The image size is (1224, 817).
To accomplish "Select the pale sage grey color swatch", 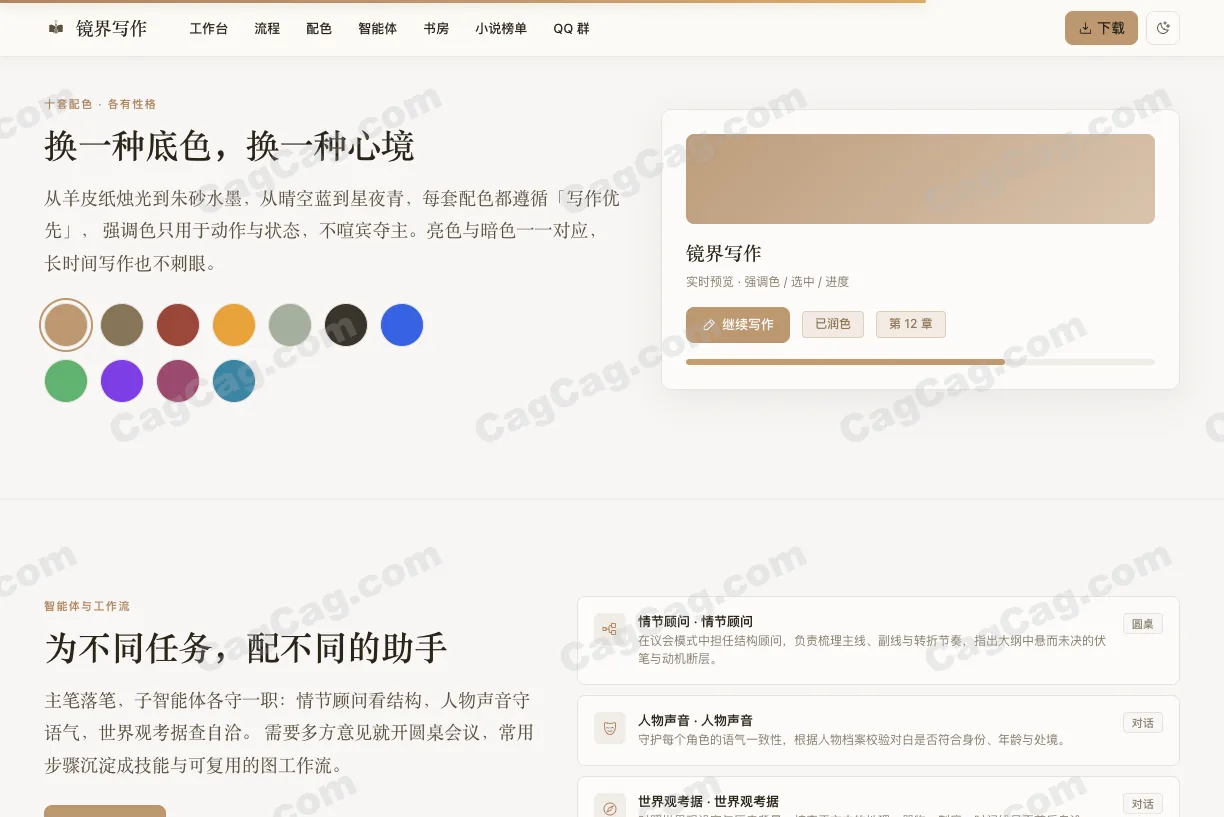I will (x=290, y=325).
